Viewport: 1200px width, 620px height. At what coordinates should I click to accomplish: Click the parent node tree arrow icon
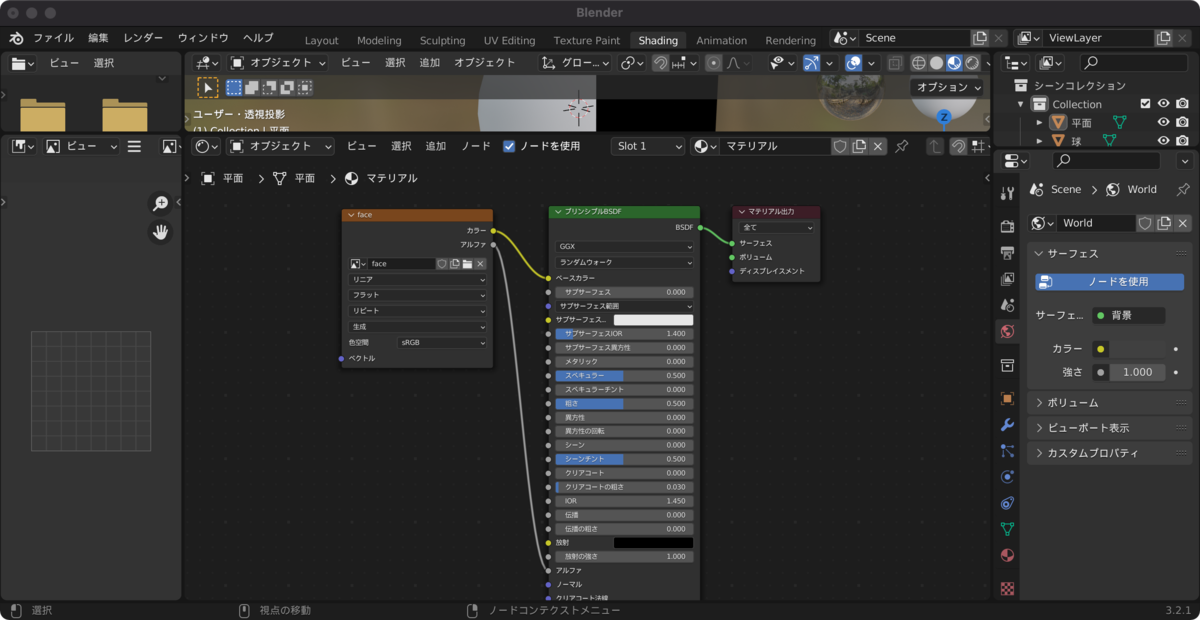[x=935, y=146]
